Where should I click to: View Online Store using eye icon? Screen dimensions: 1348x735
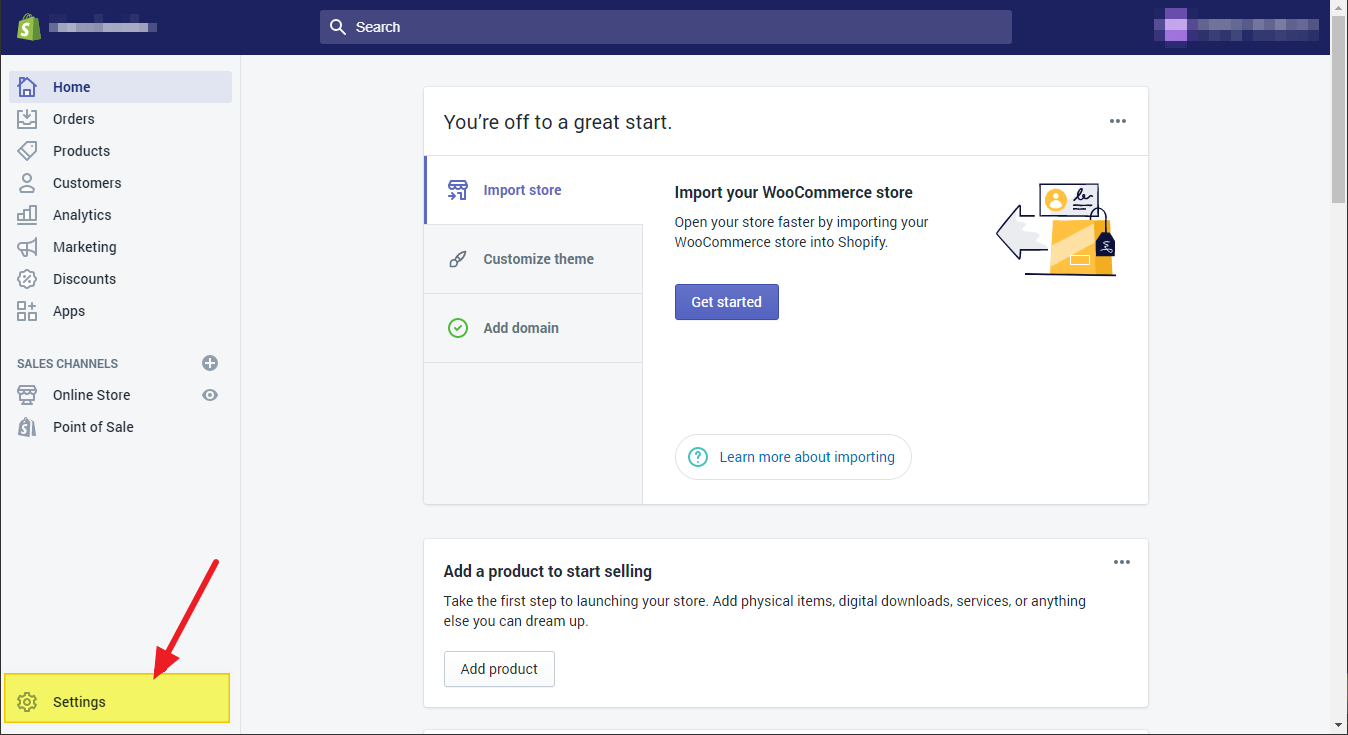coord(210,395)
